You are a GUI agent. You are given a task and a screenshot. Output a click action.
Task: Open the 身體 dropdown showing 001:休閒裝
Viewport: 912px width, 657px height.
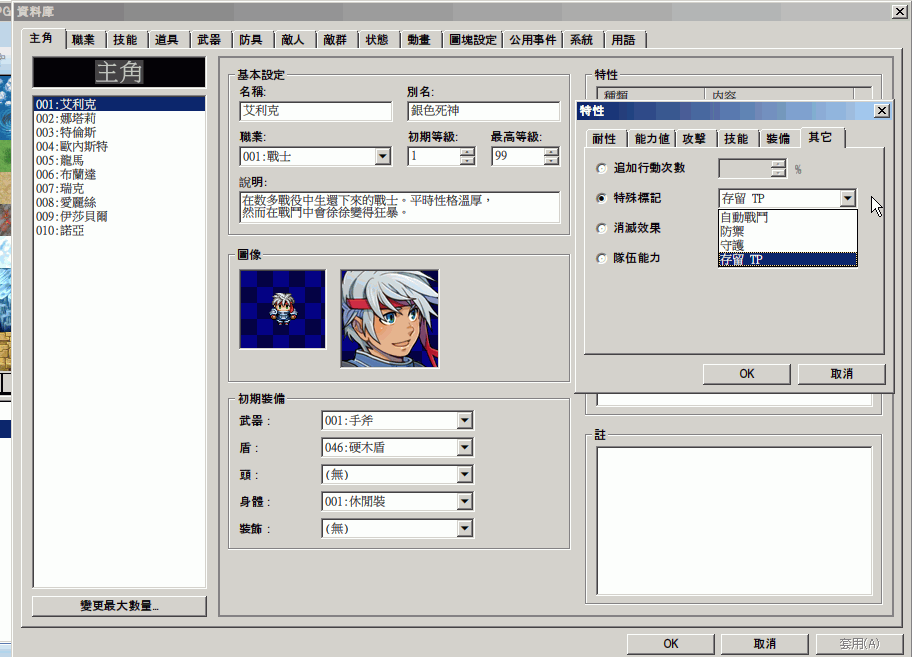pyautogui.click(x=464, y=501)
